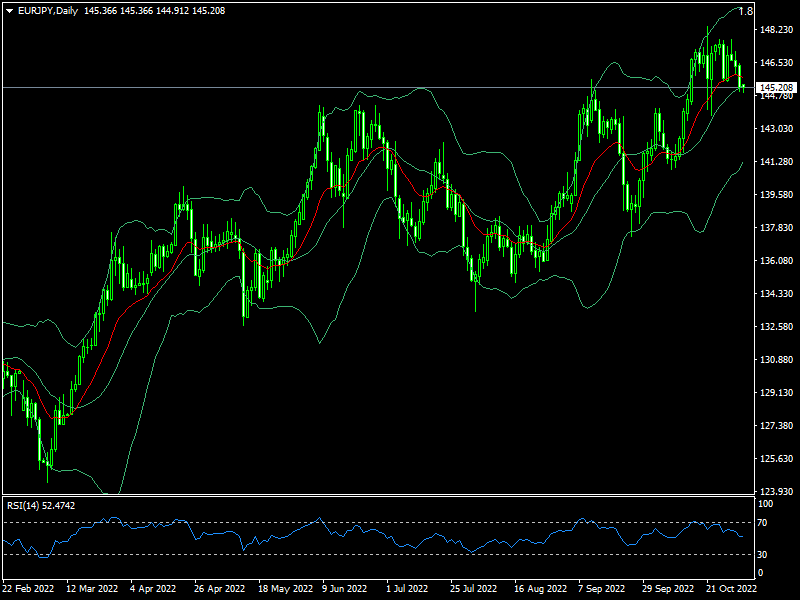The image size is (800, 600).
Task: Click the EURJPY,Daily chart title
Action: pyautogui.click(x=48, y=11)
